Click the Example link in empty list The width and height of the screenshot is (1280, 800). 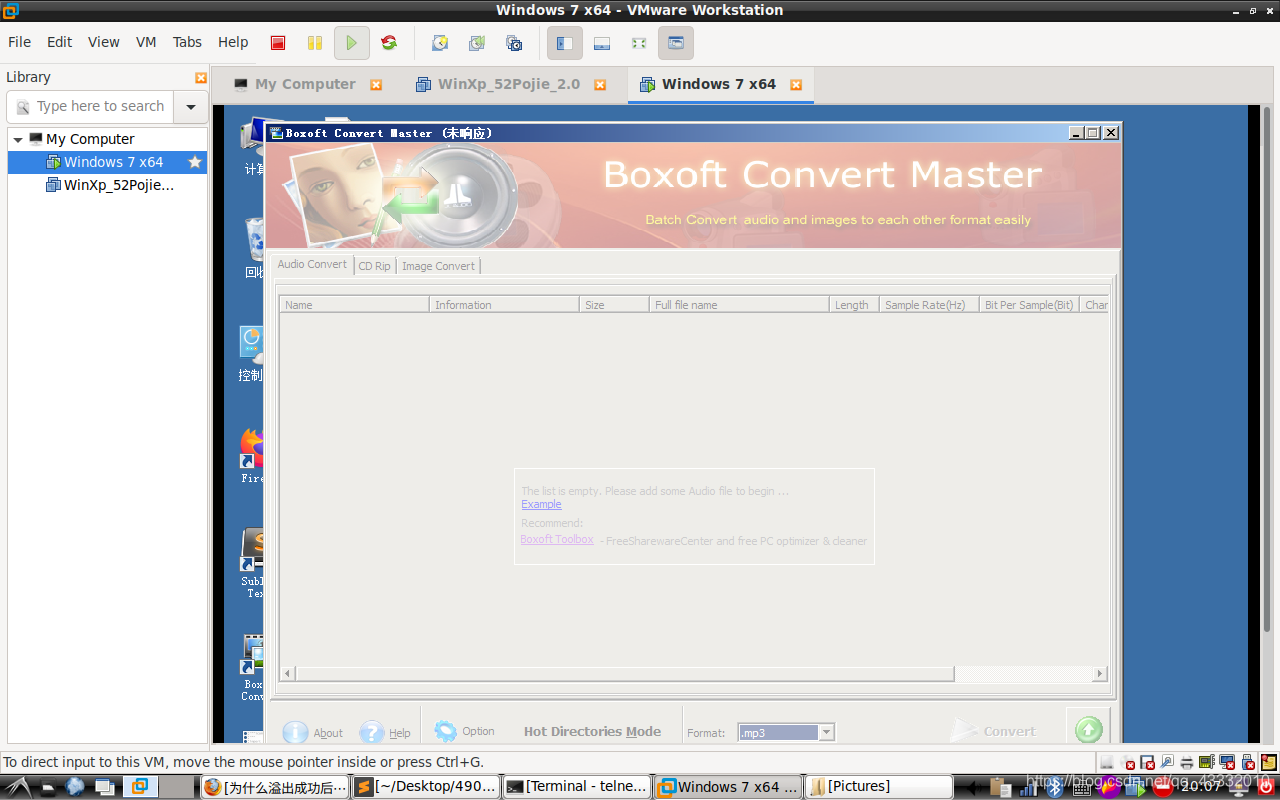point(541,505)
